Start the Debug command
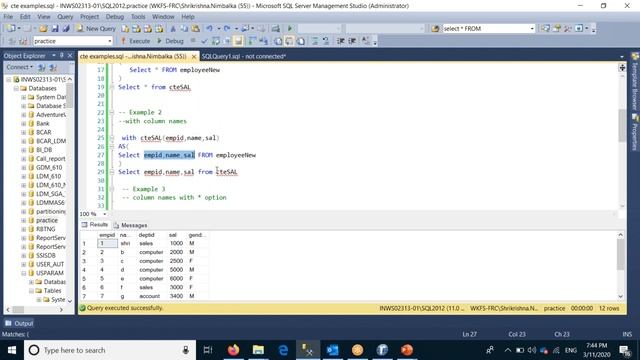Image resolution: width=640 pixels, height=360 pixels. (170, 41)
